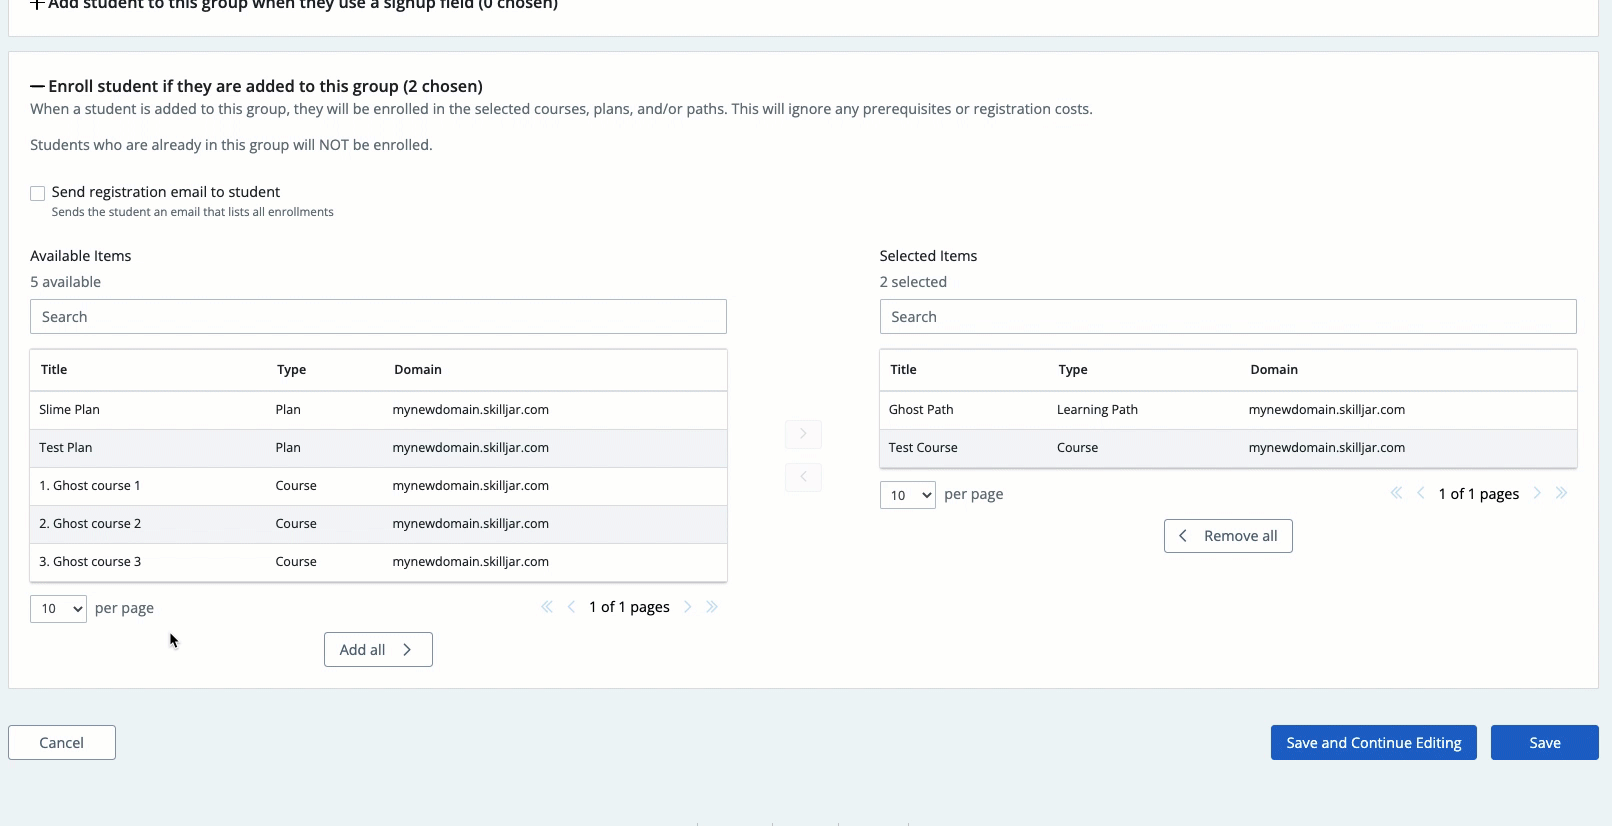Open per page dropdown under Selected Items

[907, 495]
